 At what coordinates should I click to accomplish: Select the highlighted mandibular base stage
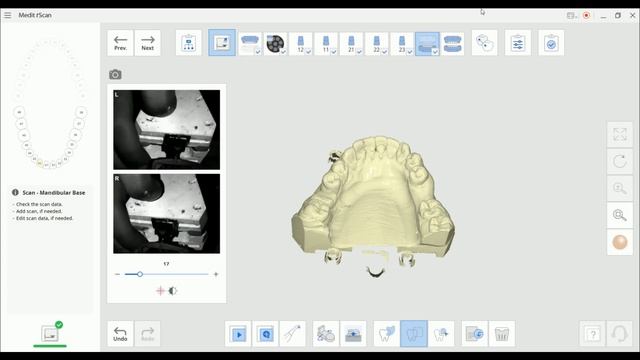point(427,44)
